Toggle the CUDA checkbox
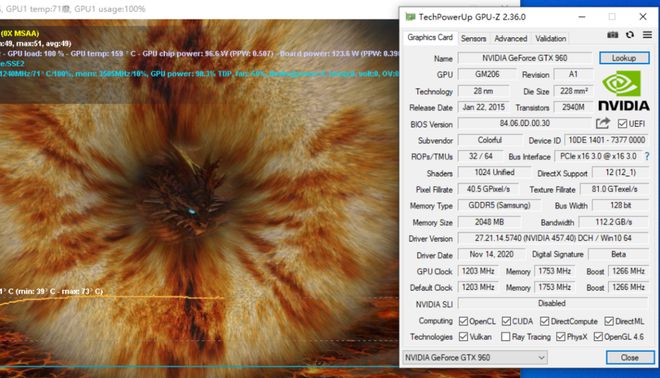This screenshot has width=660, height=378. 506,321
